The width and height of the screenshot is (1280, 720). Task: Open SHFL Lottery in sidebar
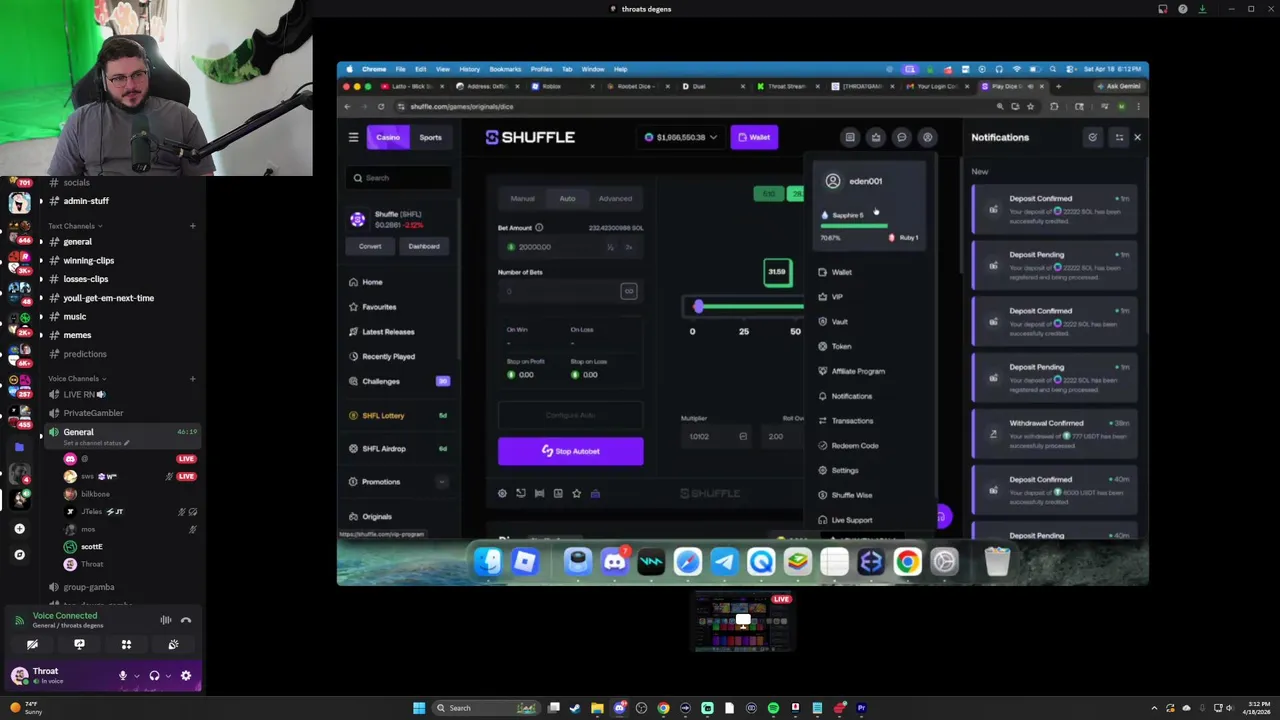click(383, 415)
